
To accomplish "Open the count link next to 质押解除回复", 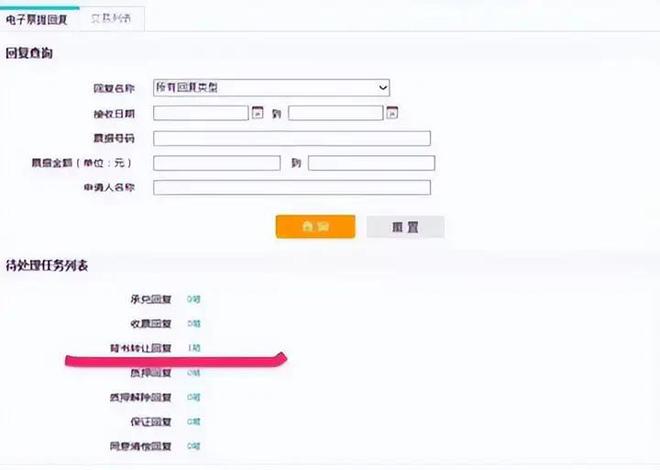I will click(194, 397).
